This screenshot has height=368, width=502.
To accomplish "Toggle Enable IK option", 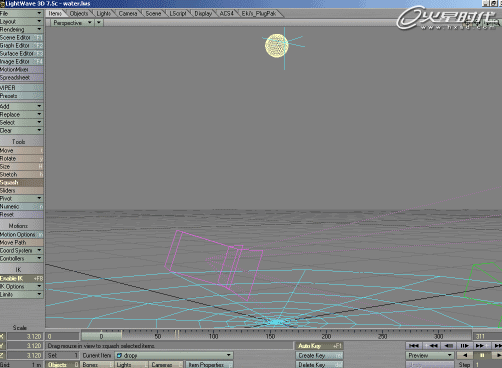I will pos(21,278).
